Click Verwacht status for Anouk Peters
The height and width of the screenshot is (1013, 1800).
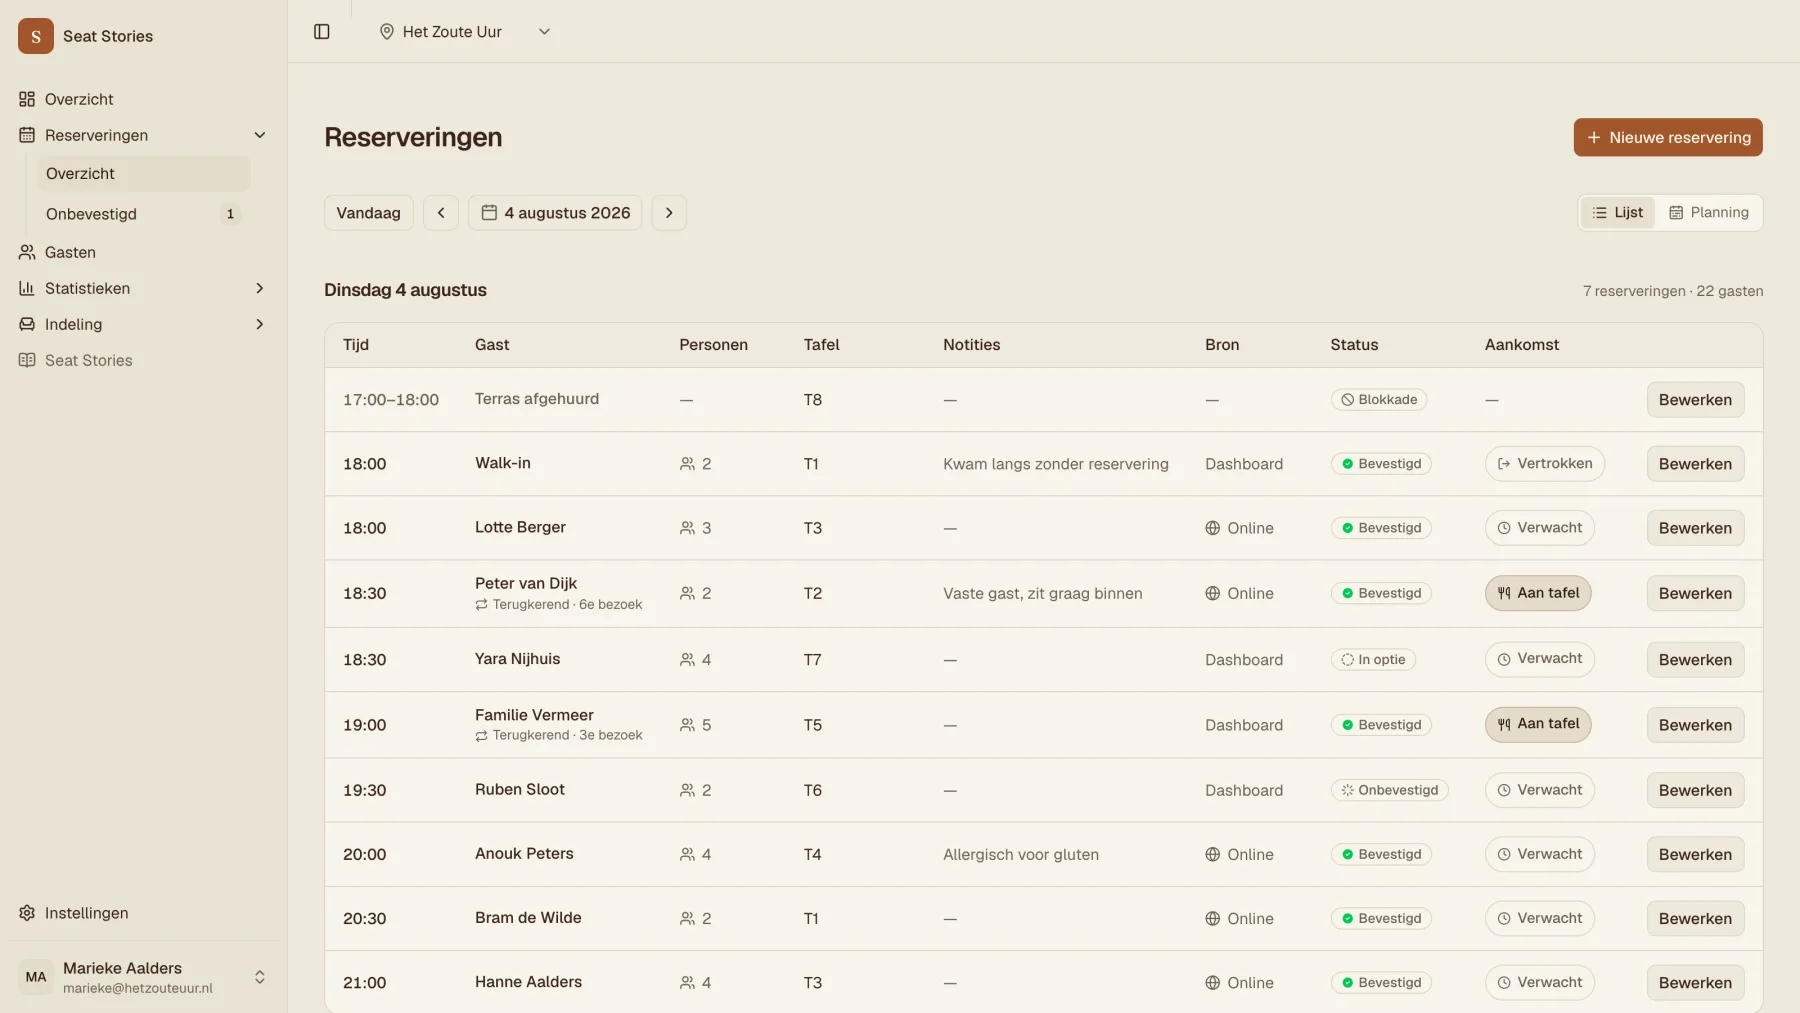[1540, 854]
